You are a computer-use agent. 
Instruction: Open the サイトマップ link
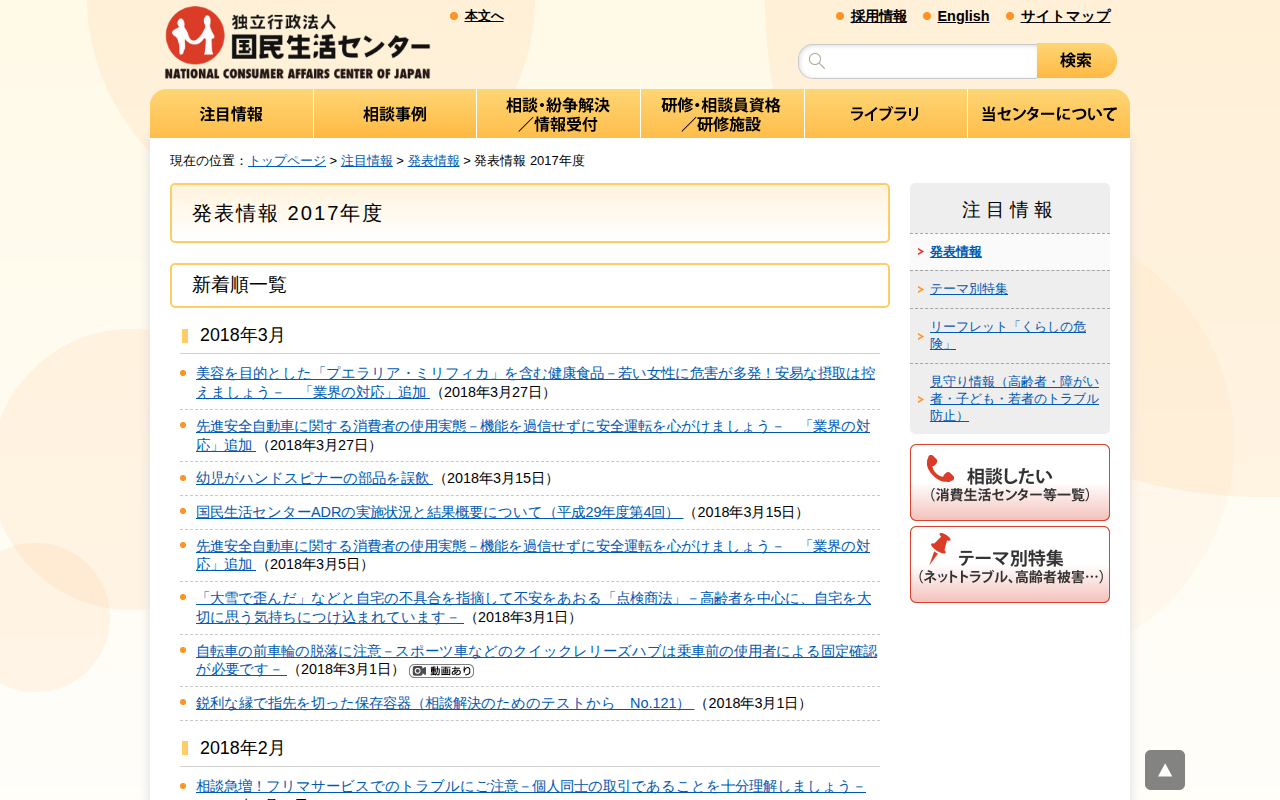[x=1065, y=16]
